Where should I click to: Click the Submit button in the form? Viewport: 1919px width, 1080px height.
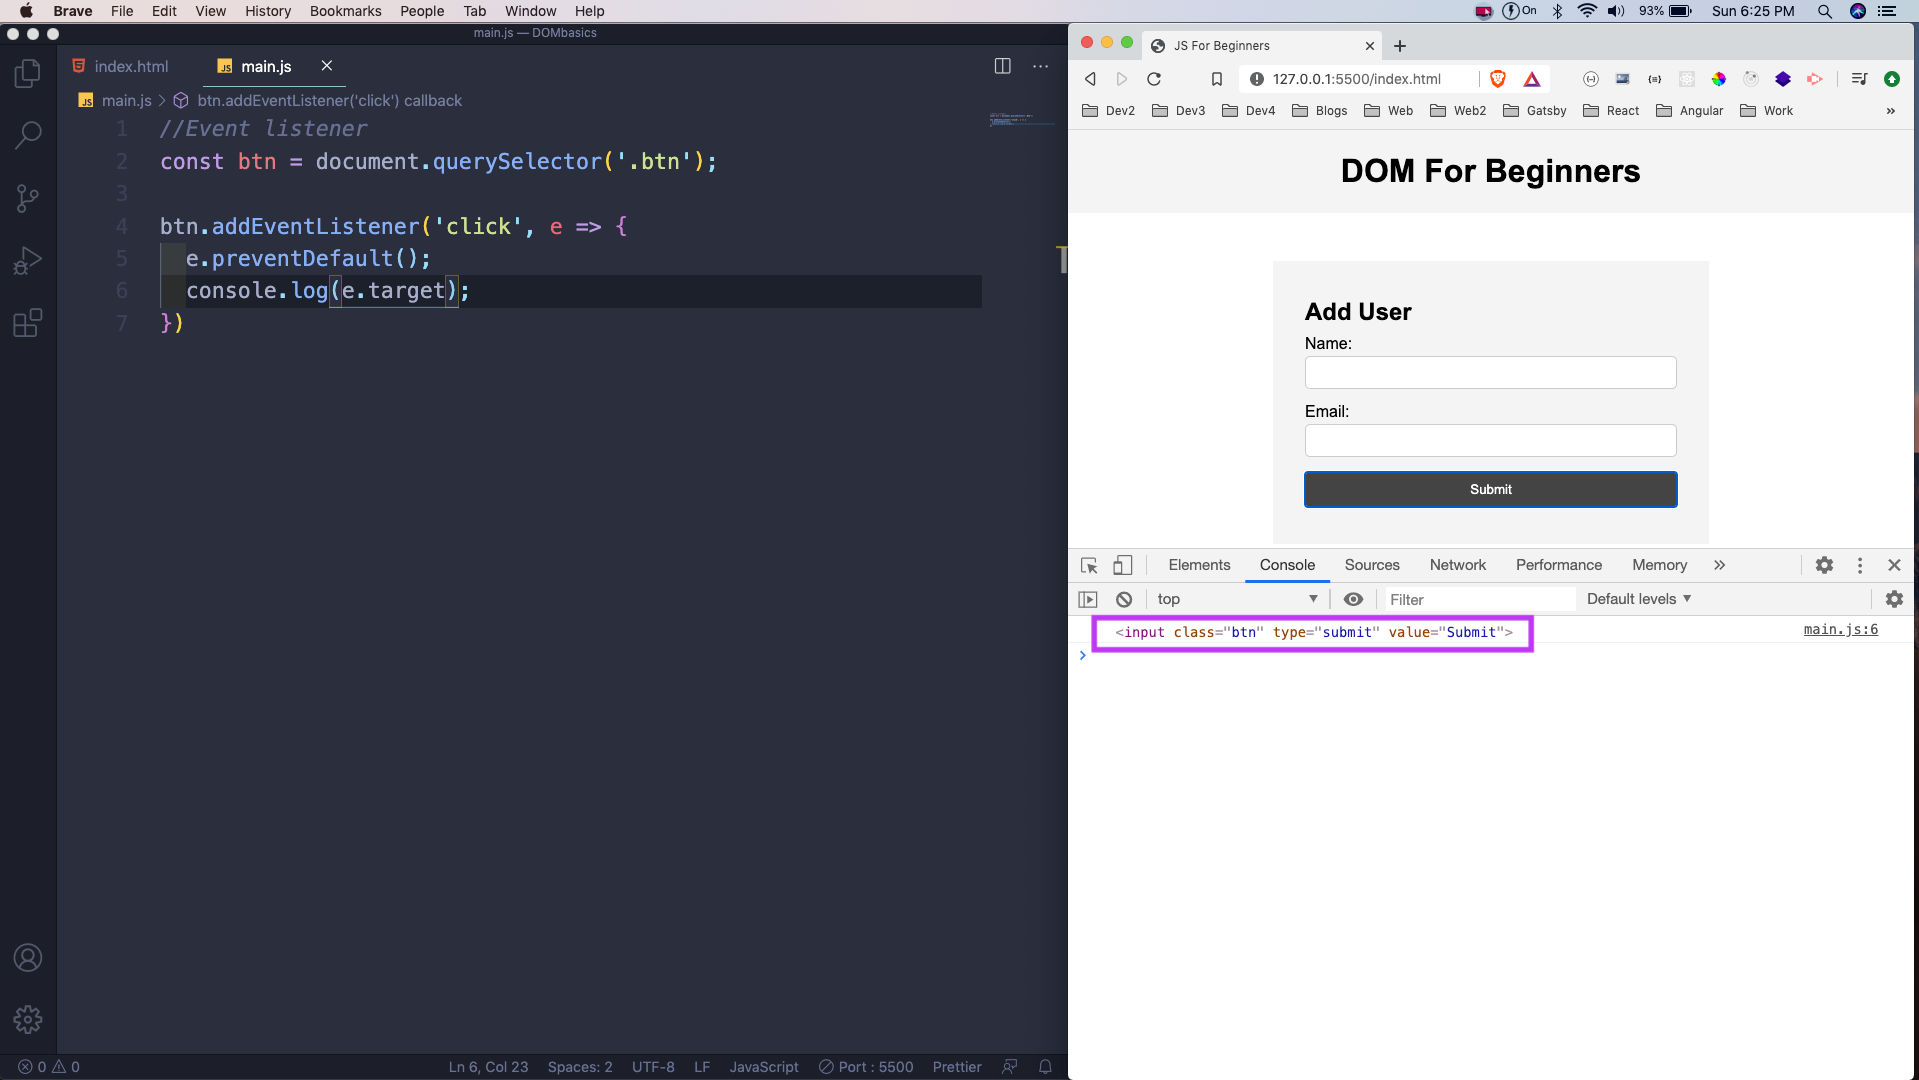(1490, 489)
